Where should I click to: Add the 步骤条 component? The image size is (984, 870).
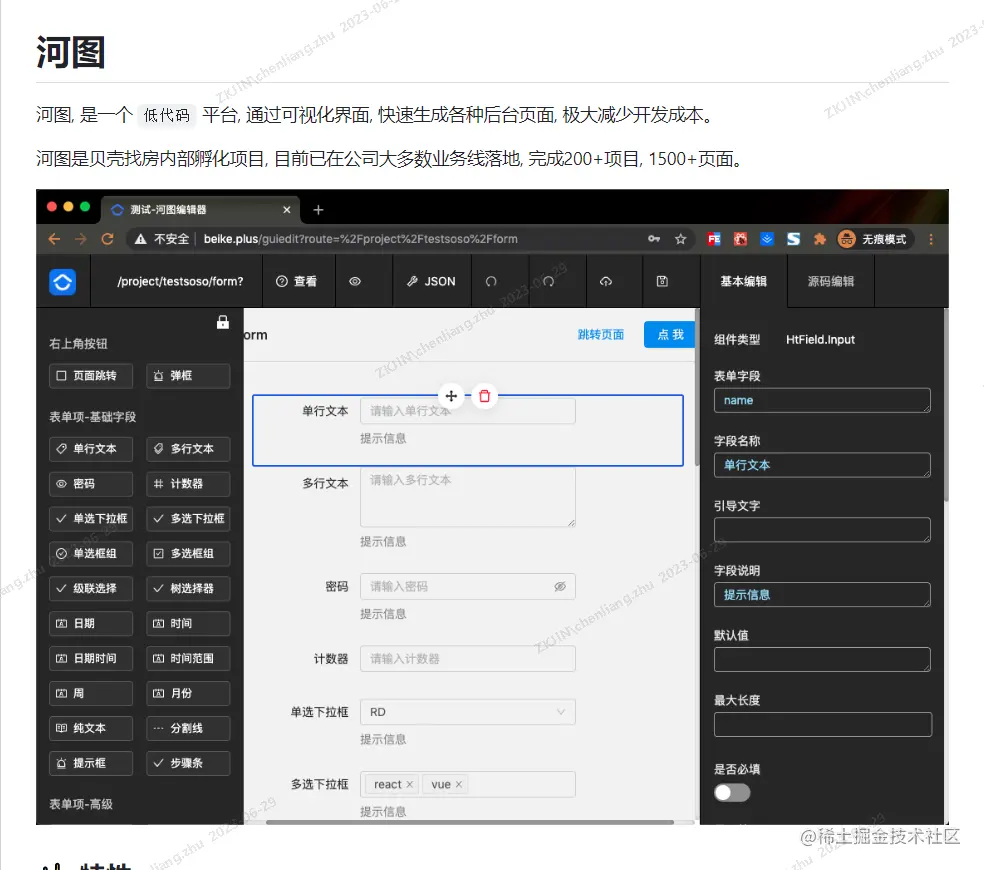188,763
